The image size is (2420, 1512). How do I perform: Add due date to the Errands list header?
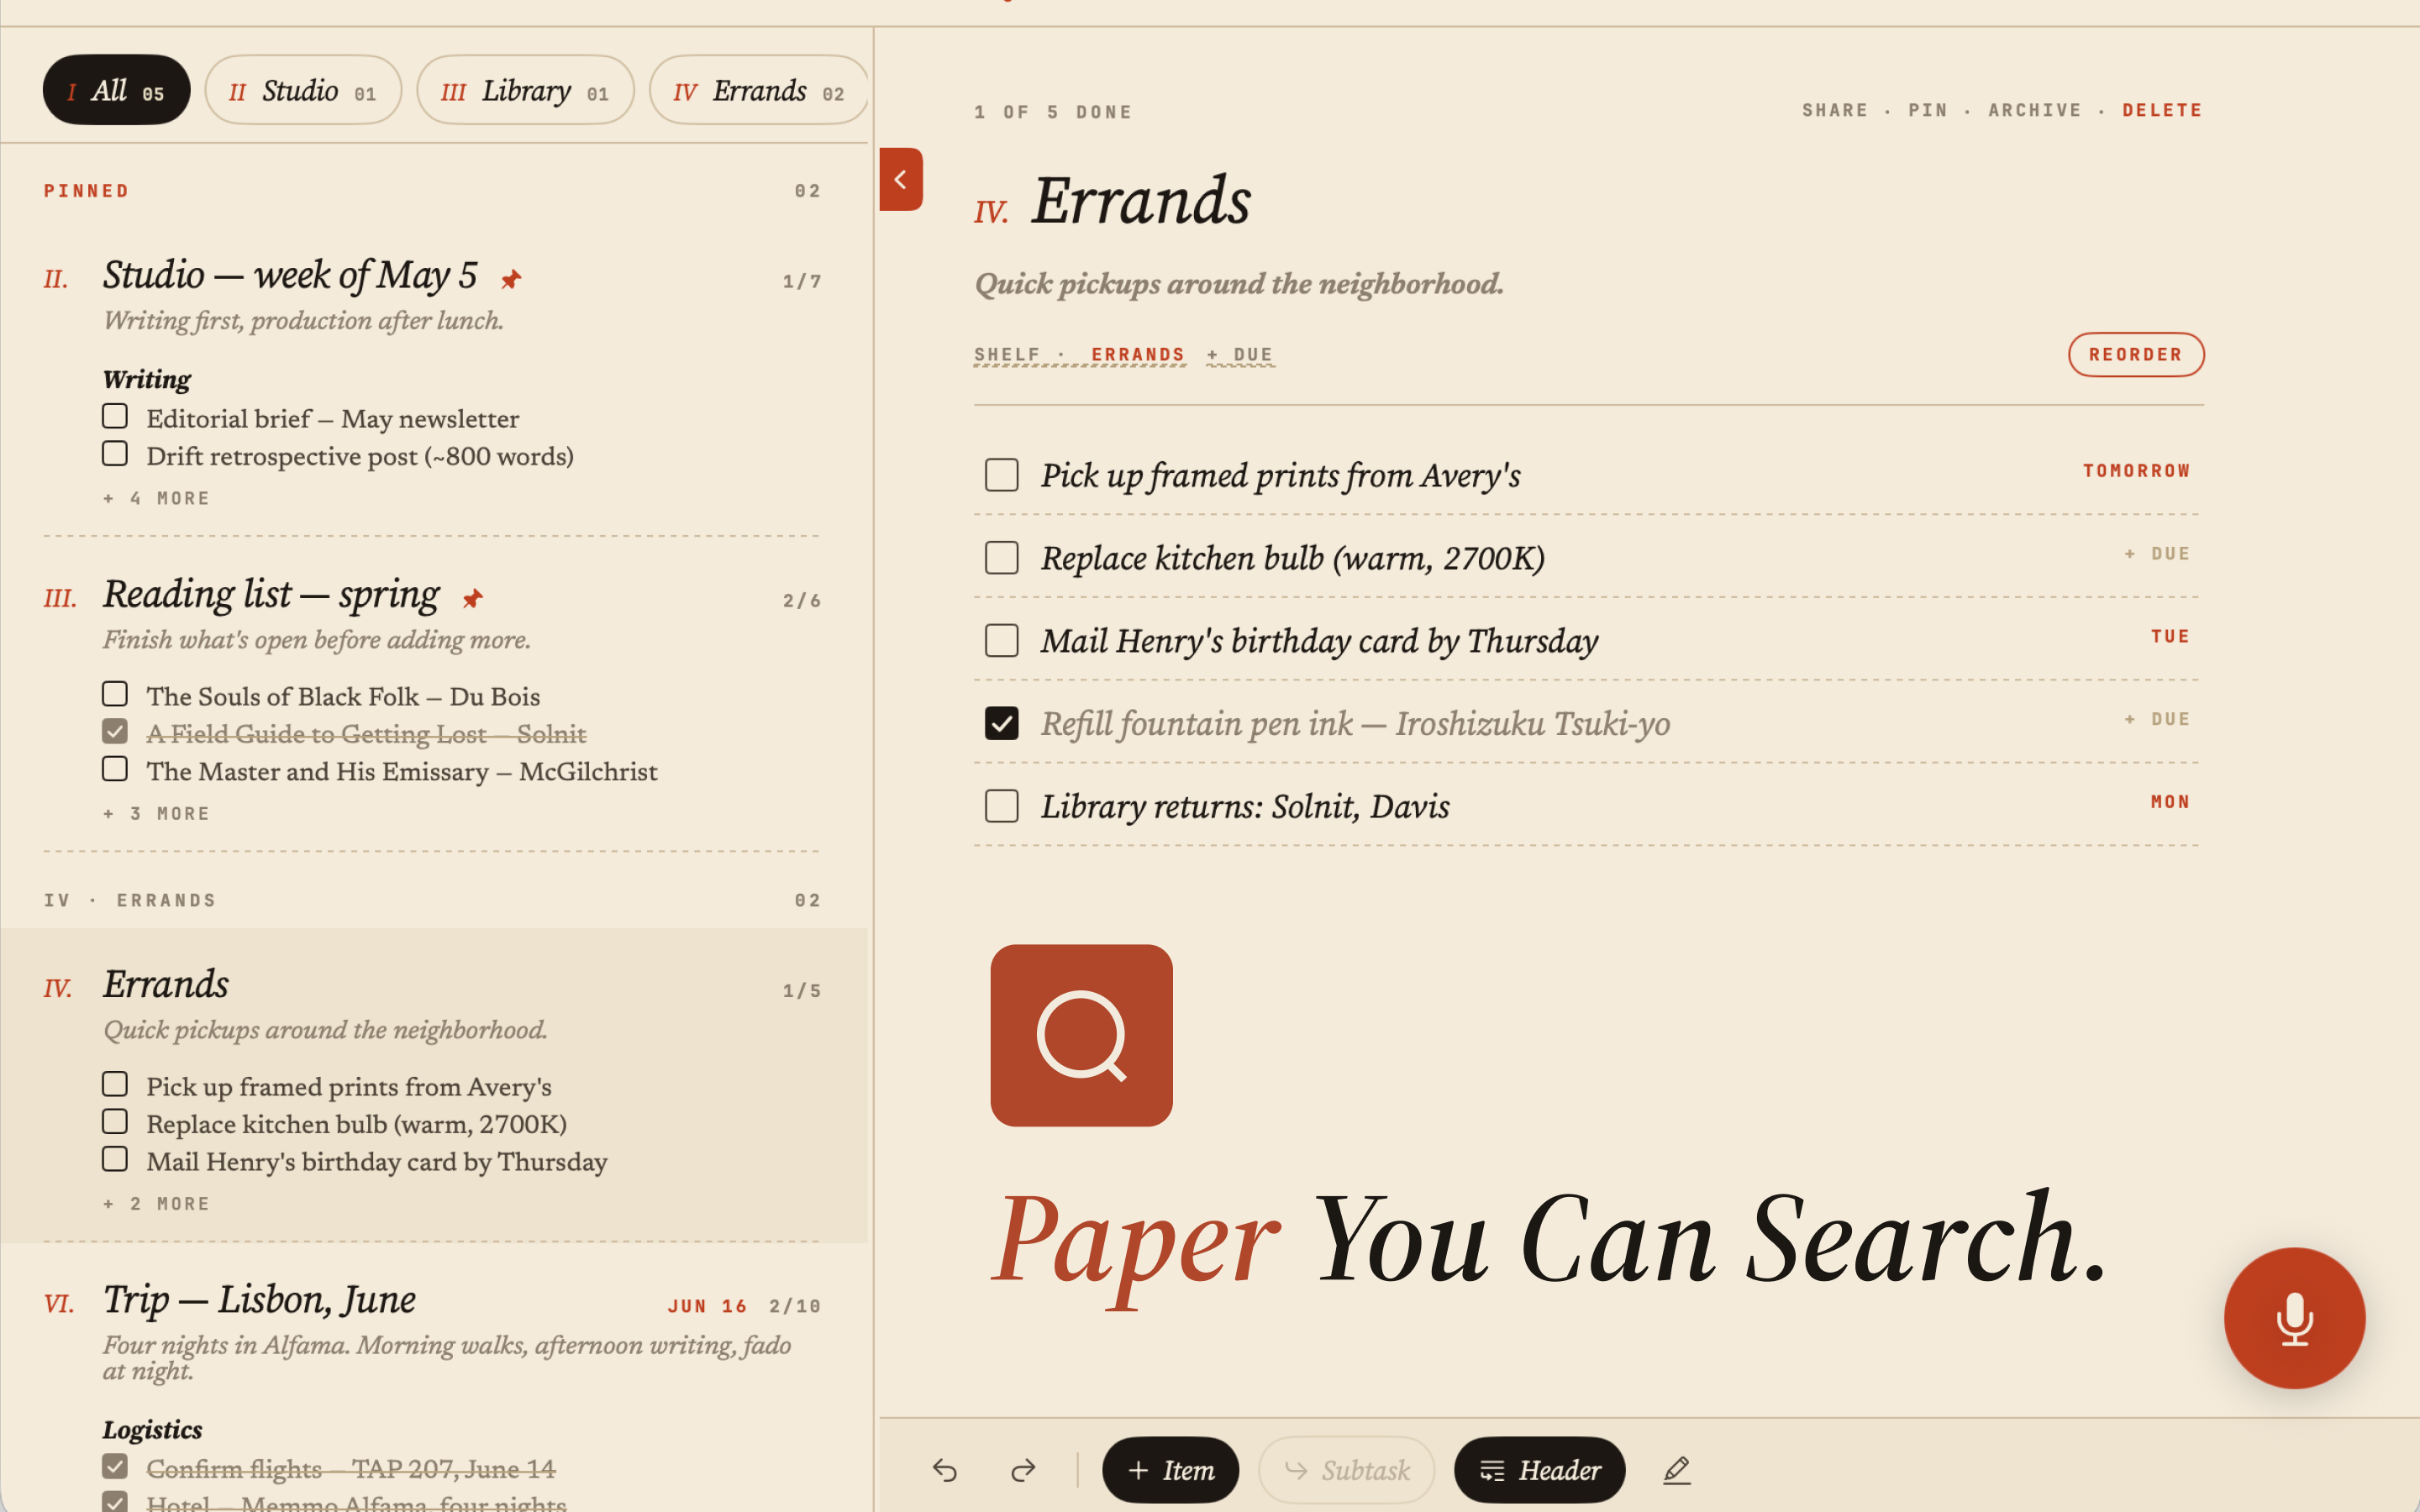coord(1240,355)
